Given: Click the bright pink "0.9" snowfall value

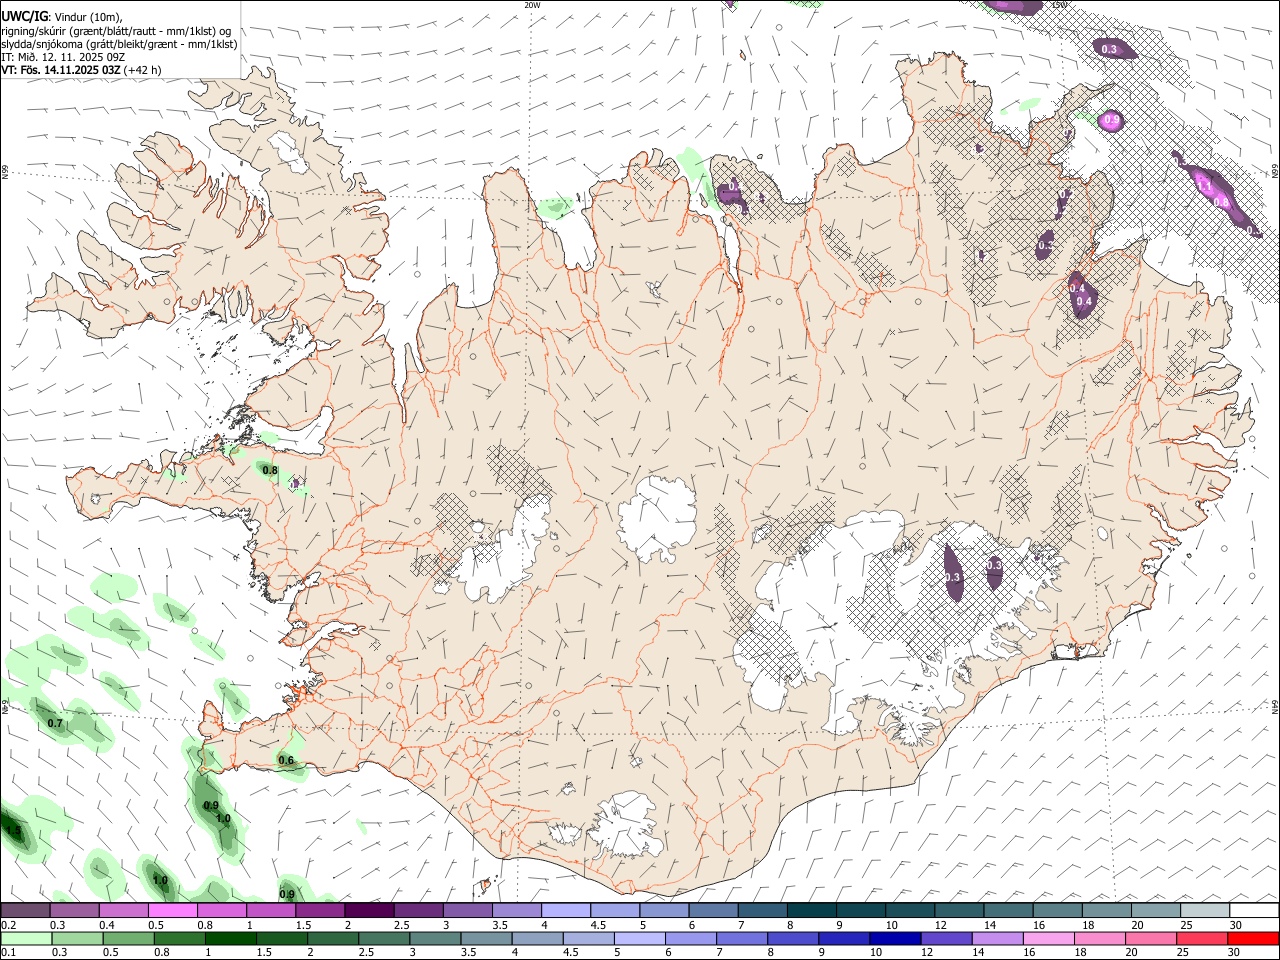Looking at the screenshot, I should click(x=1111, y=121).
